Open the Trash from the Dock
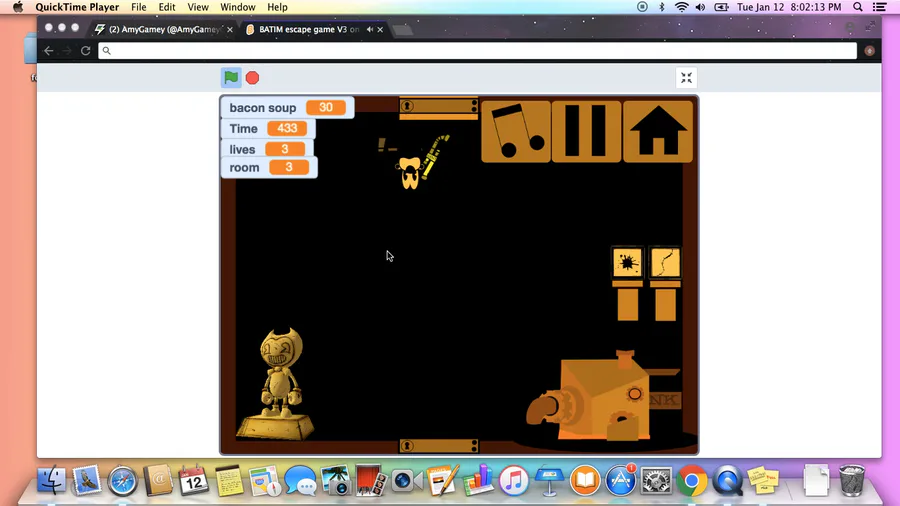The height and width of the screenshot is (506, 900). pos(852,480)
